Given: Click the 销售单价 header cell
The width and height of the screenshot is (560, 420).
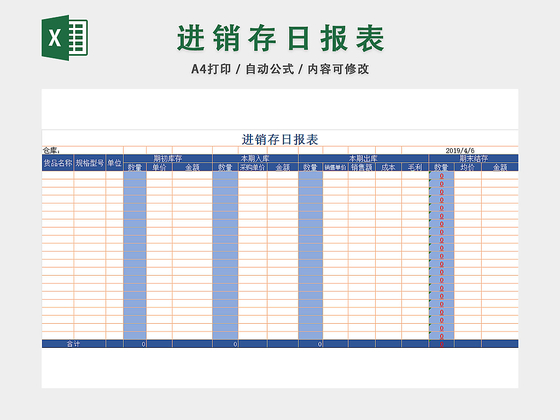Looking at the screenshot, I should pyautogui.click(x=335, y=167).
